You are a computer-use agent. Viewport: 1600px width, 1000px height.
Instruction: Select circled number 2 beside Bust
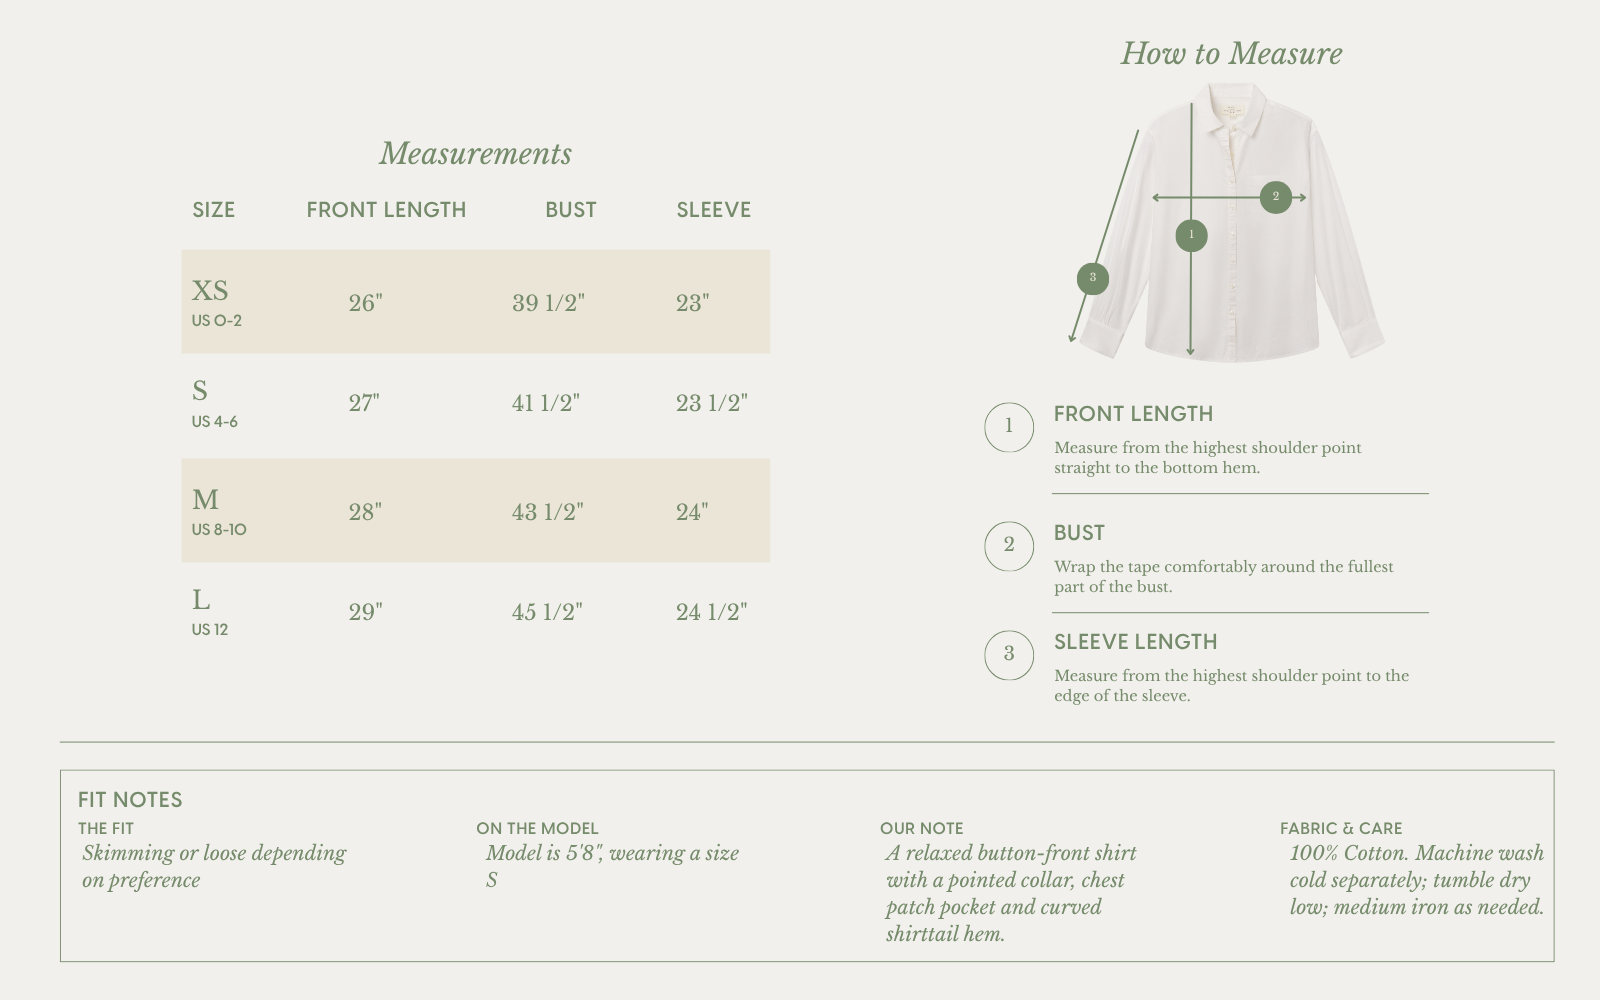click(x=1009, y=546)
